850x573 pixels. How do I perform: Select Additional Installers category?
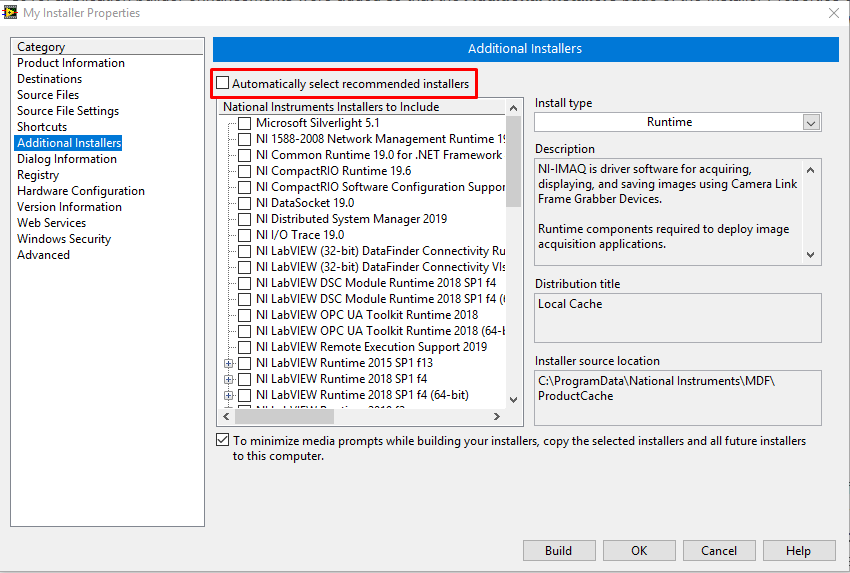[69, 143]
